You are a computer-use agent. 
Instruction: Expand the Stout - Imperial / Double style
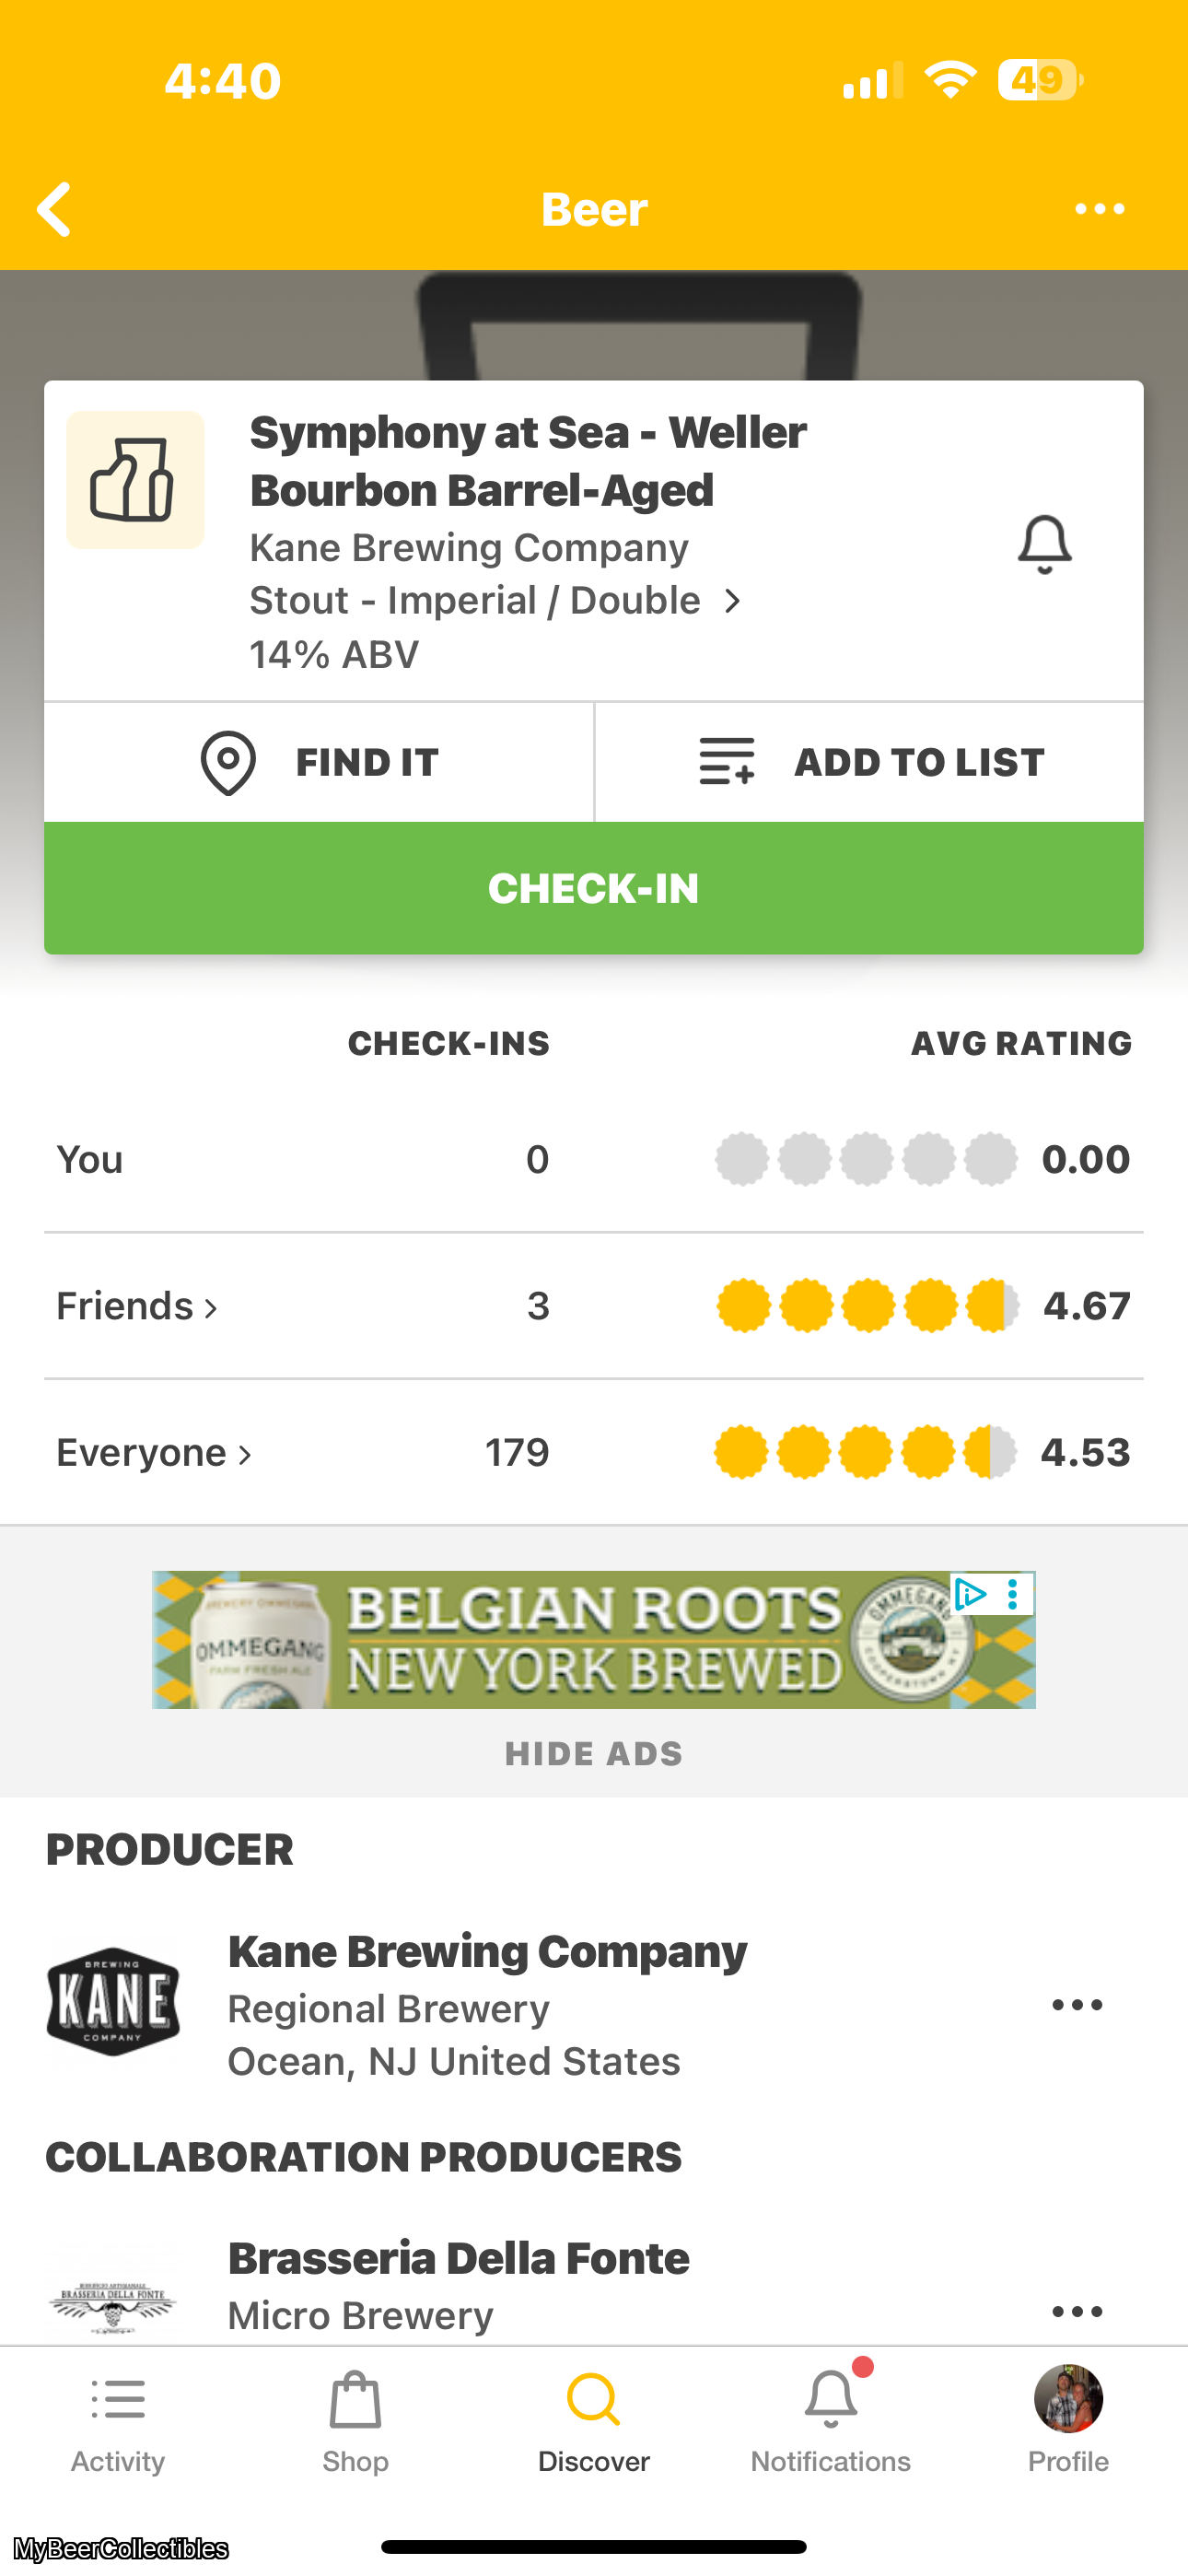(495, 601)
